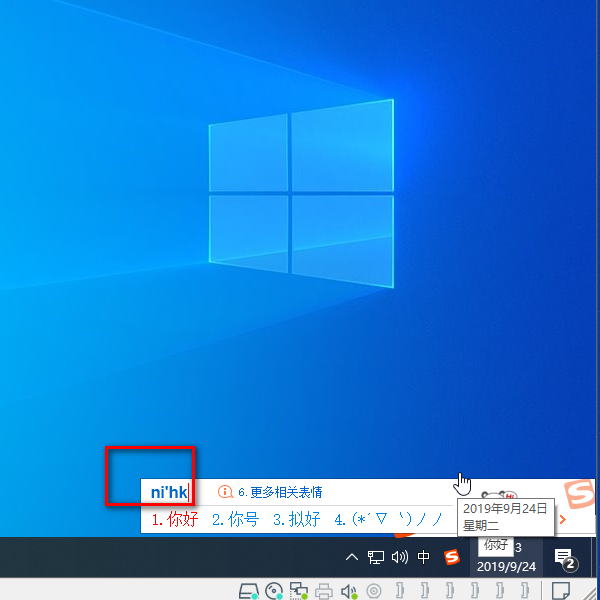Click the orange info bubble icon
The image size is (600, 600).
[225, 492]
